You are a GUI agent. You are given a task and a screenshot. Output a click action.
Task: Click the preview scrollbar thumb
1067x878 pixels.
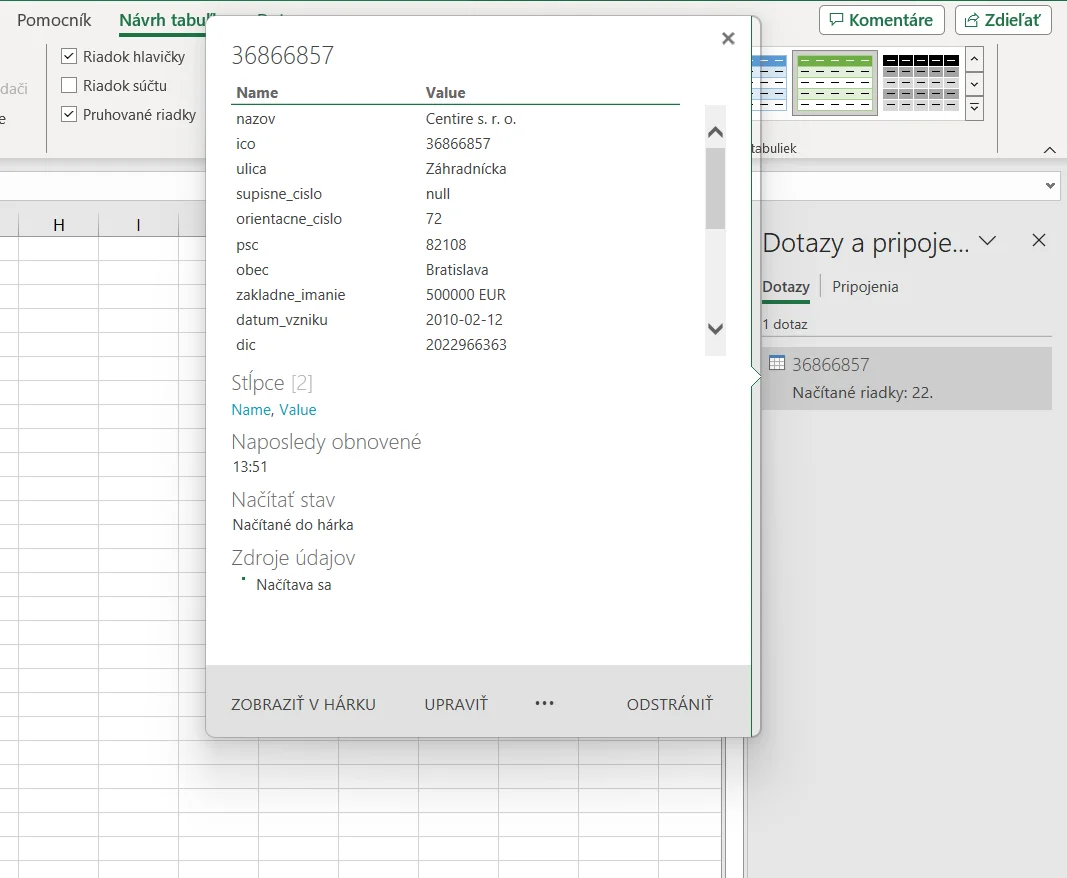point(715,188)
